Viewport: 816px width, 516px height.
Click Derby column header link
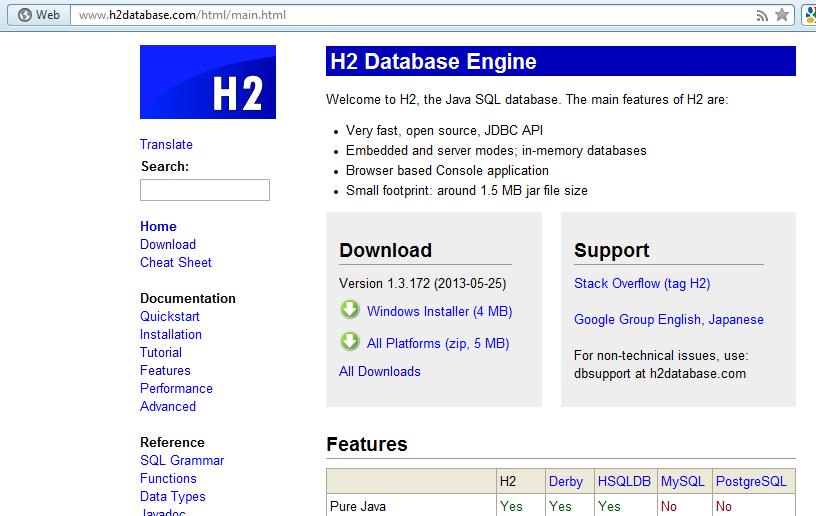tap(566, 481)
